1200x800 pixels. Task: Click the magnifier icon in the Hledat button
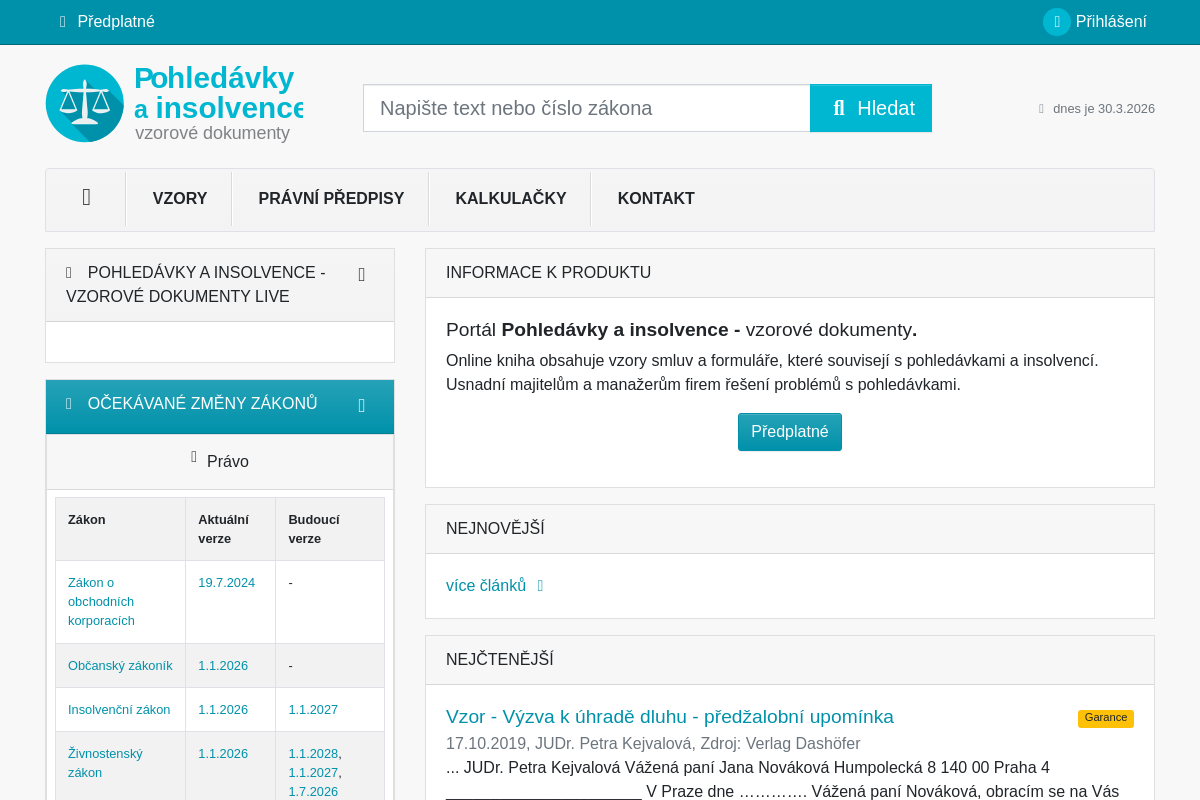(x=840, y=108)
